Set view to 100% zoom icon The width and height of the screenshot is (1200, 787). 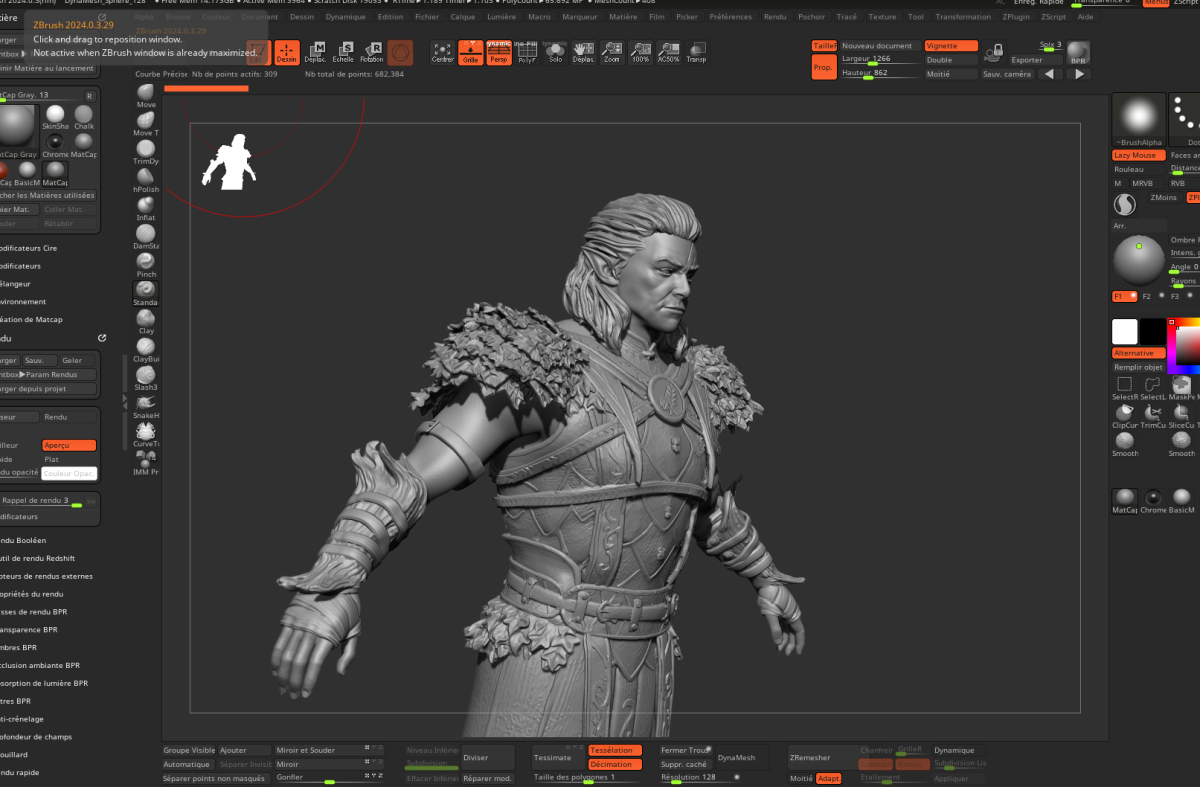click(640, 53)
